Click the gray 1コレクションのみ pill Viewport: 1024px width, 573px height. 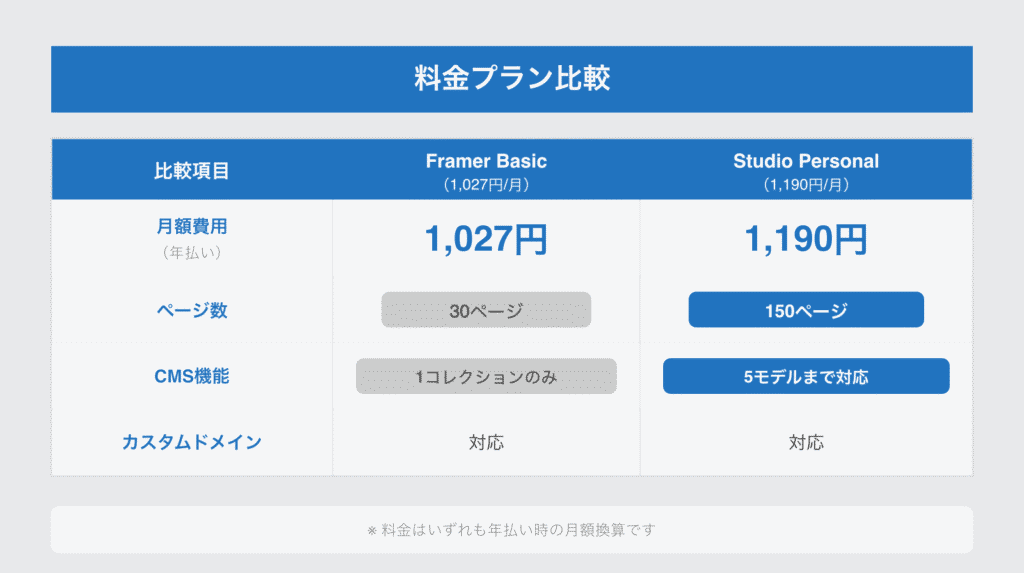[486, 376]
